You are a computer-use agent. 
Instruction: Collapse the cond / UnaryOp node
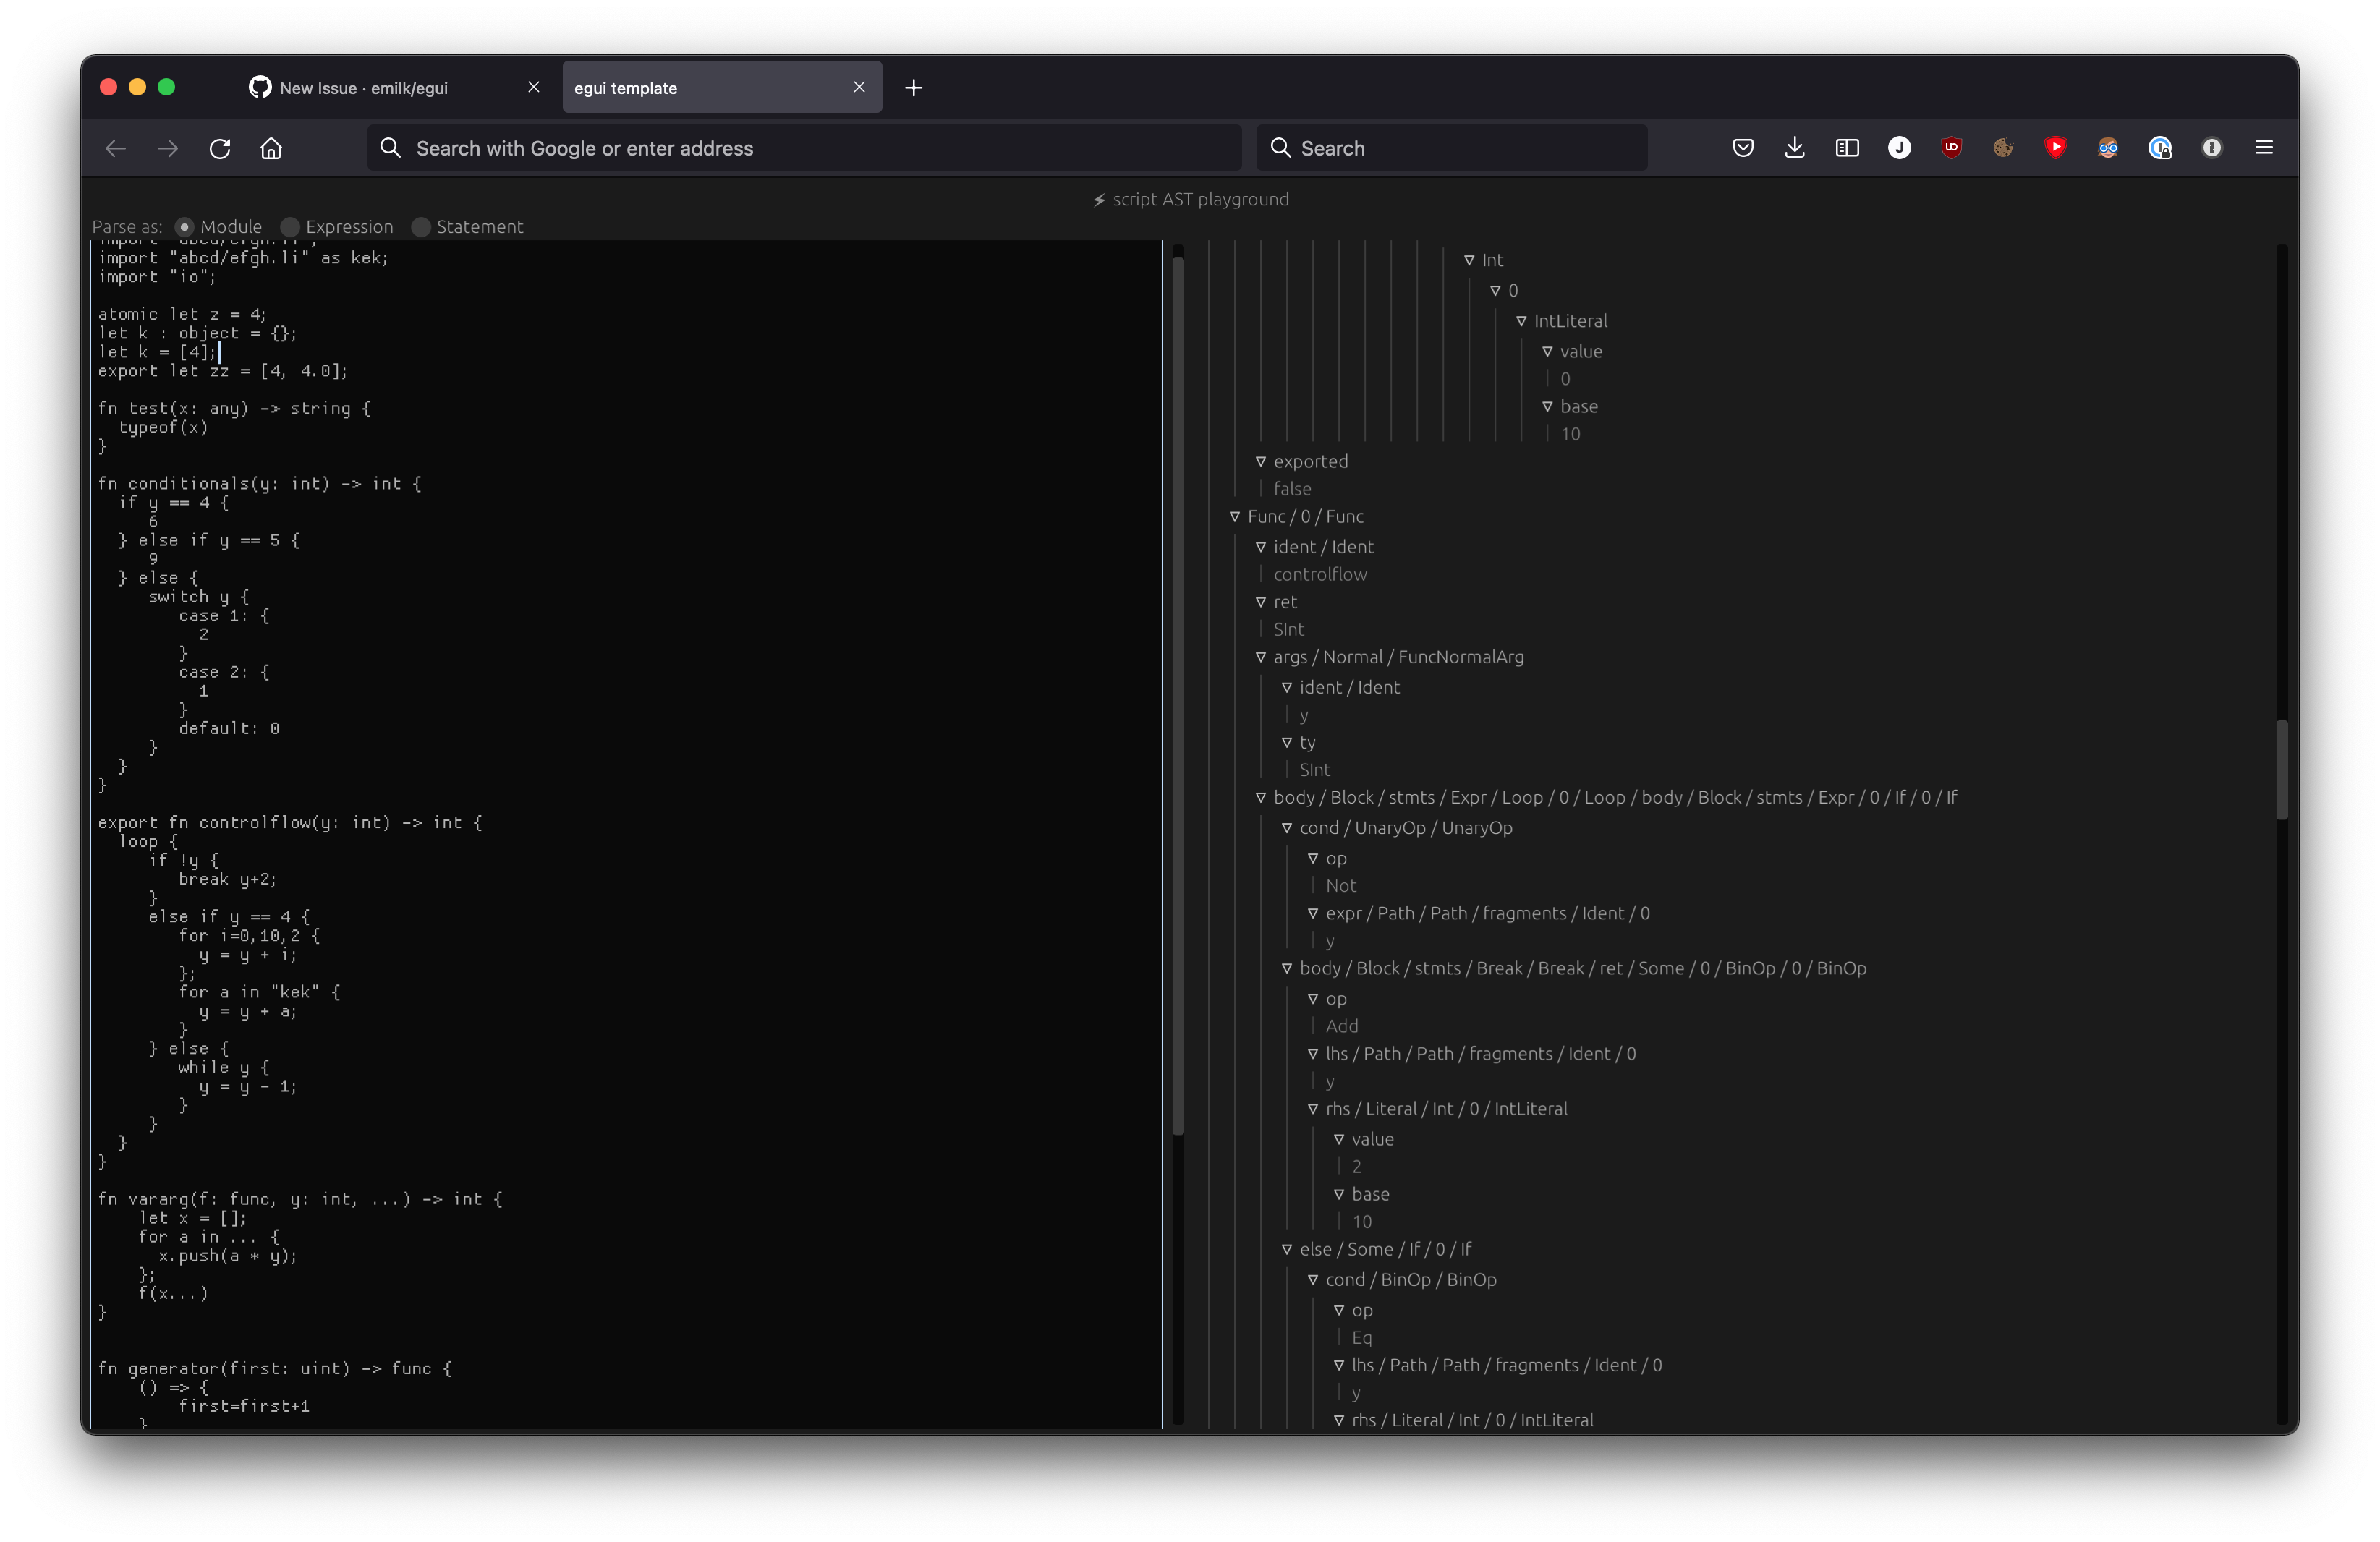pos(1287,828)
